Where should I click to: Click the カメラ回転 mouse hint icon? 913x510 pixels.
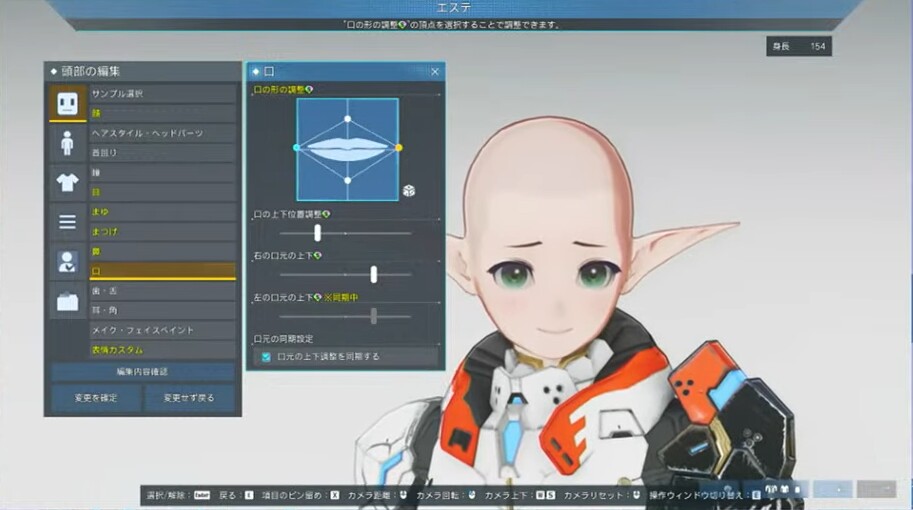click(x=472, y=495)
